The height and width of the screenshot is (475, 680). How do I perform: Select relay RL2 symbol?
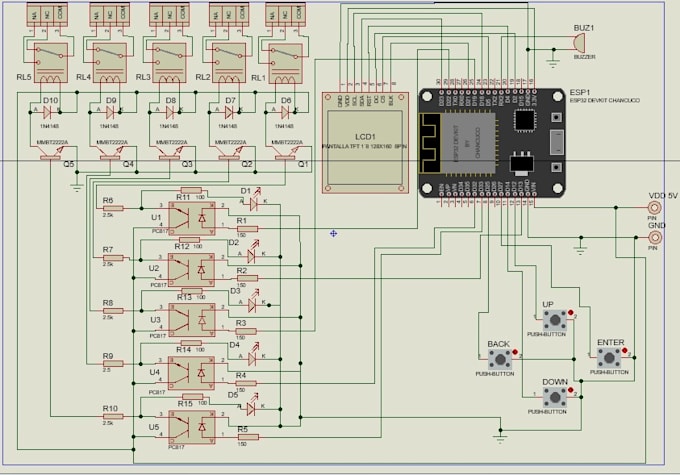[229, 62]
